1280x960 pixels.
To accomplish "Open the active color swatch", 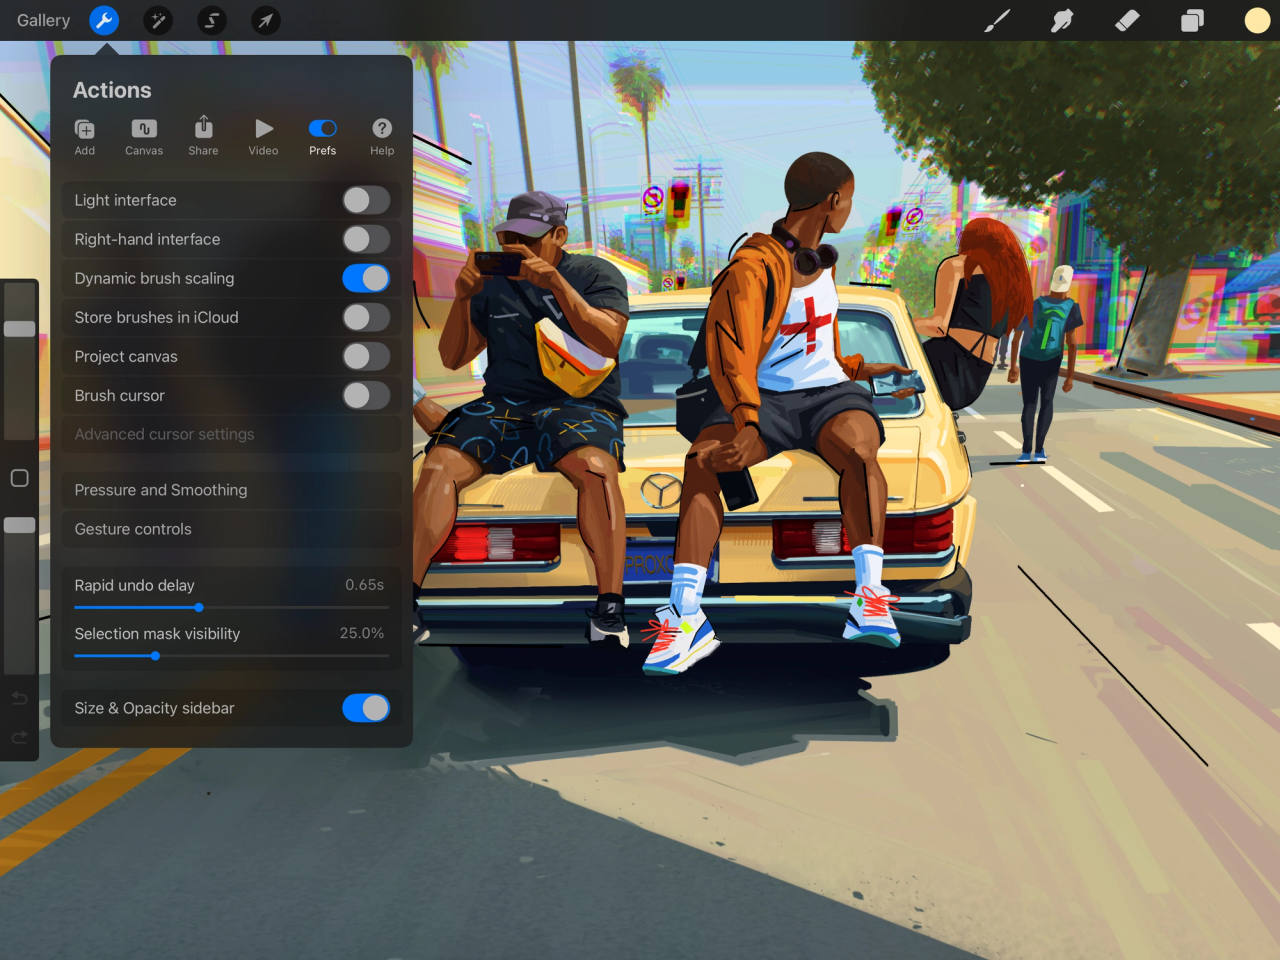I will pyautogui.click(x=1256, y=20).
